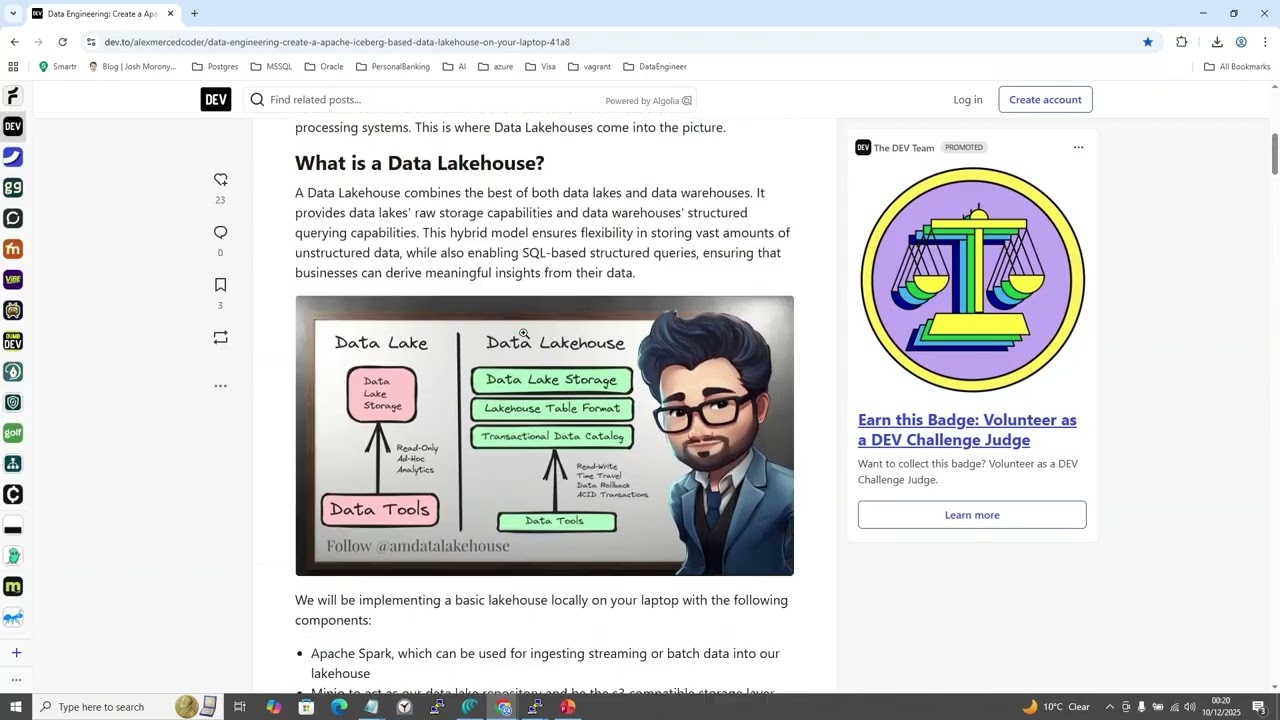The image size is (1280, 720).
Task: Select the Data Engineering browser tab
Action: (103, 13)
